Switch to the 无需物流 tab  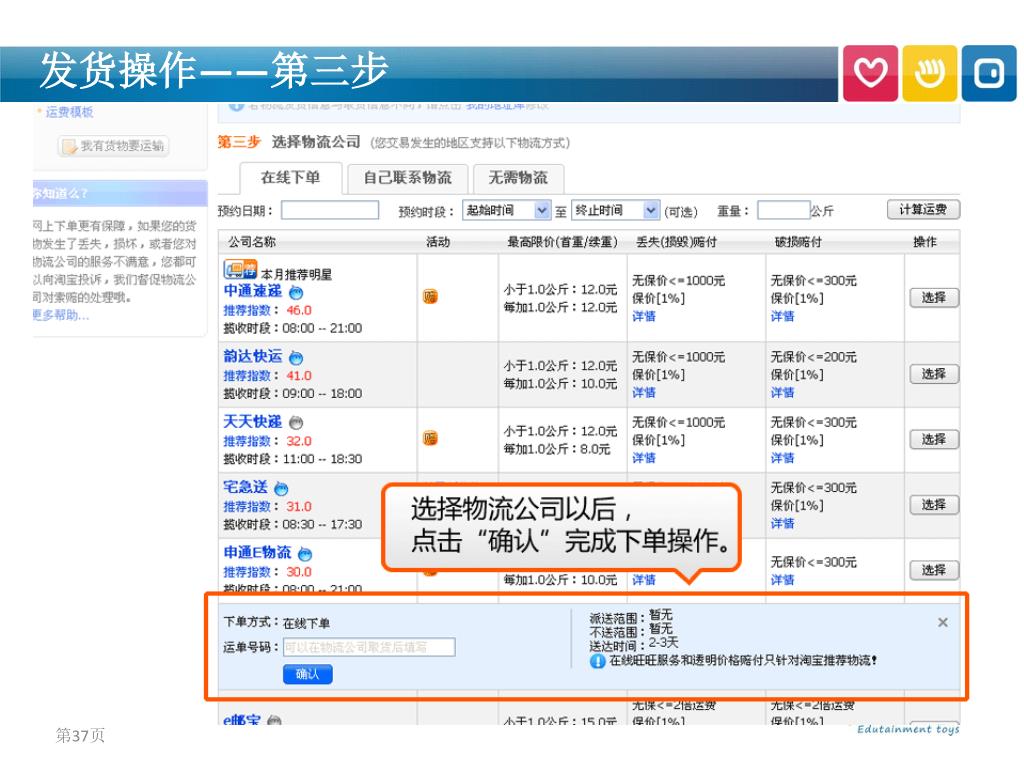point(518,178)
